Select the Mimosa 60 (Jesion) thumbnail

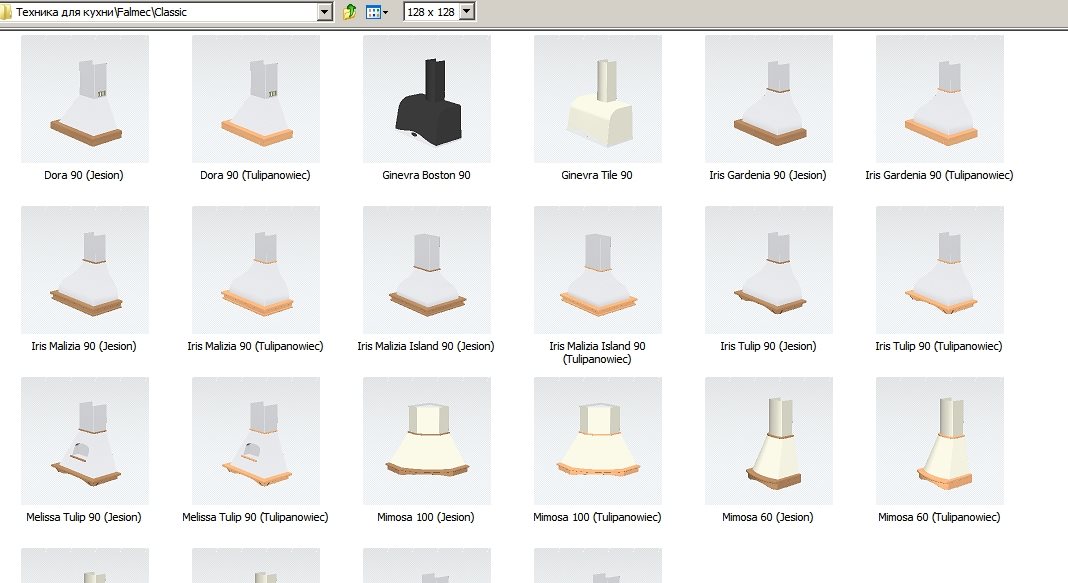point(769,441)
